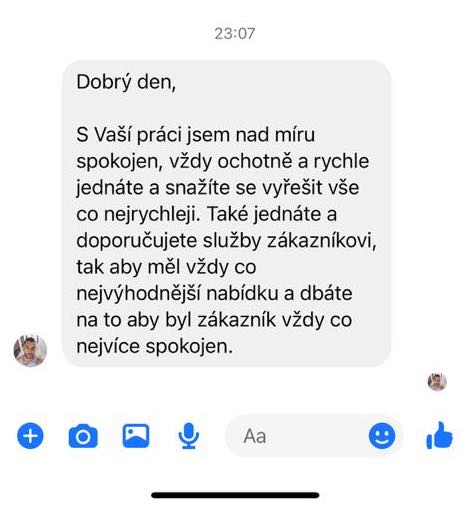Click the line "S Vaší práci jsem nad míru"
The height and width of the screenshot is (508, 471).
coord(195,135)
